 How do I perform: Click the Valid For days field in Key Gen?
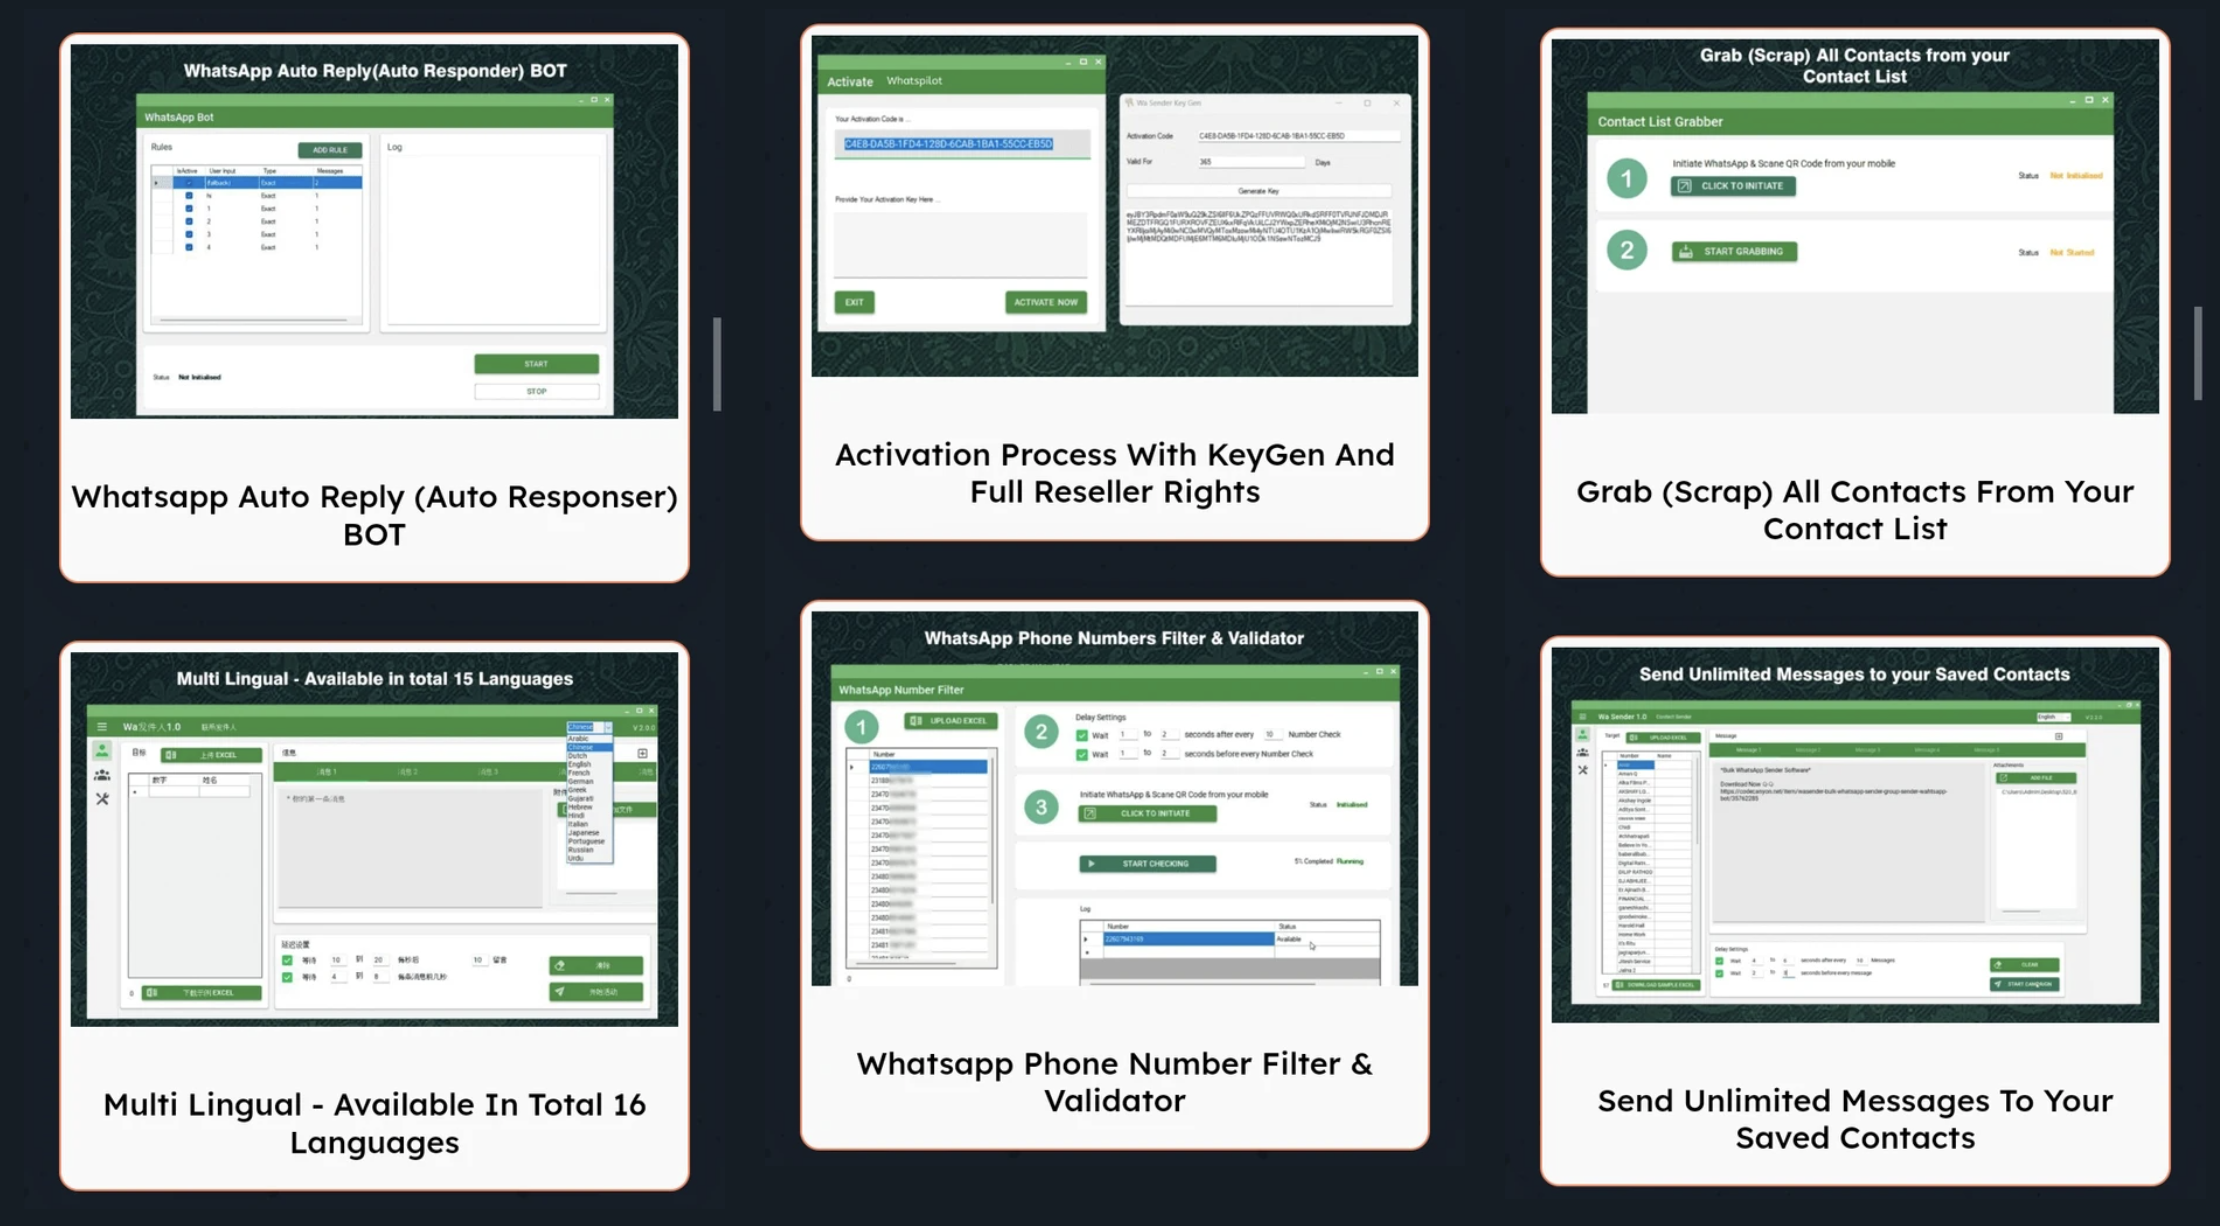pos(1250,162)
